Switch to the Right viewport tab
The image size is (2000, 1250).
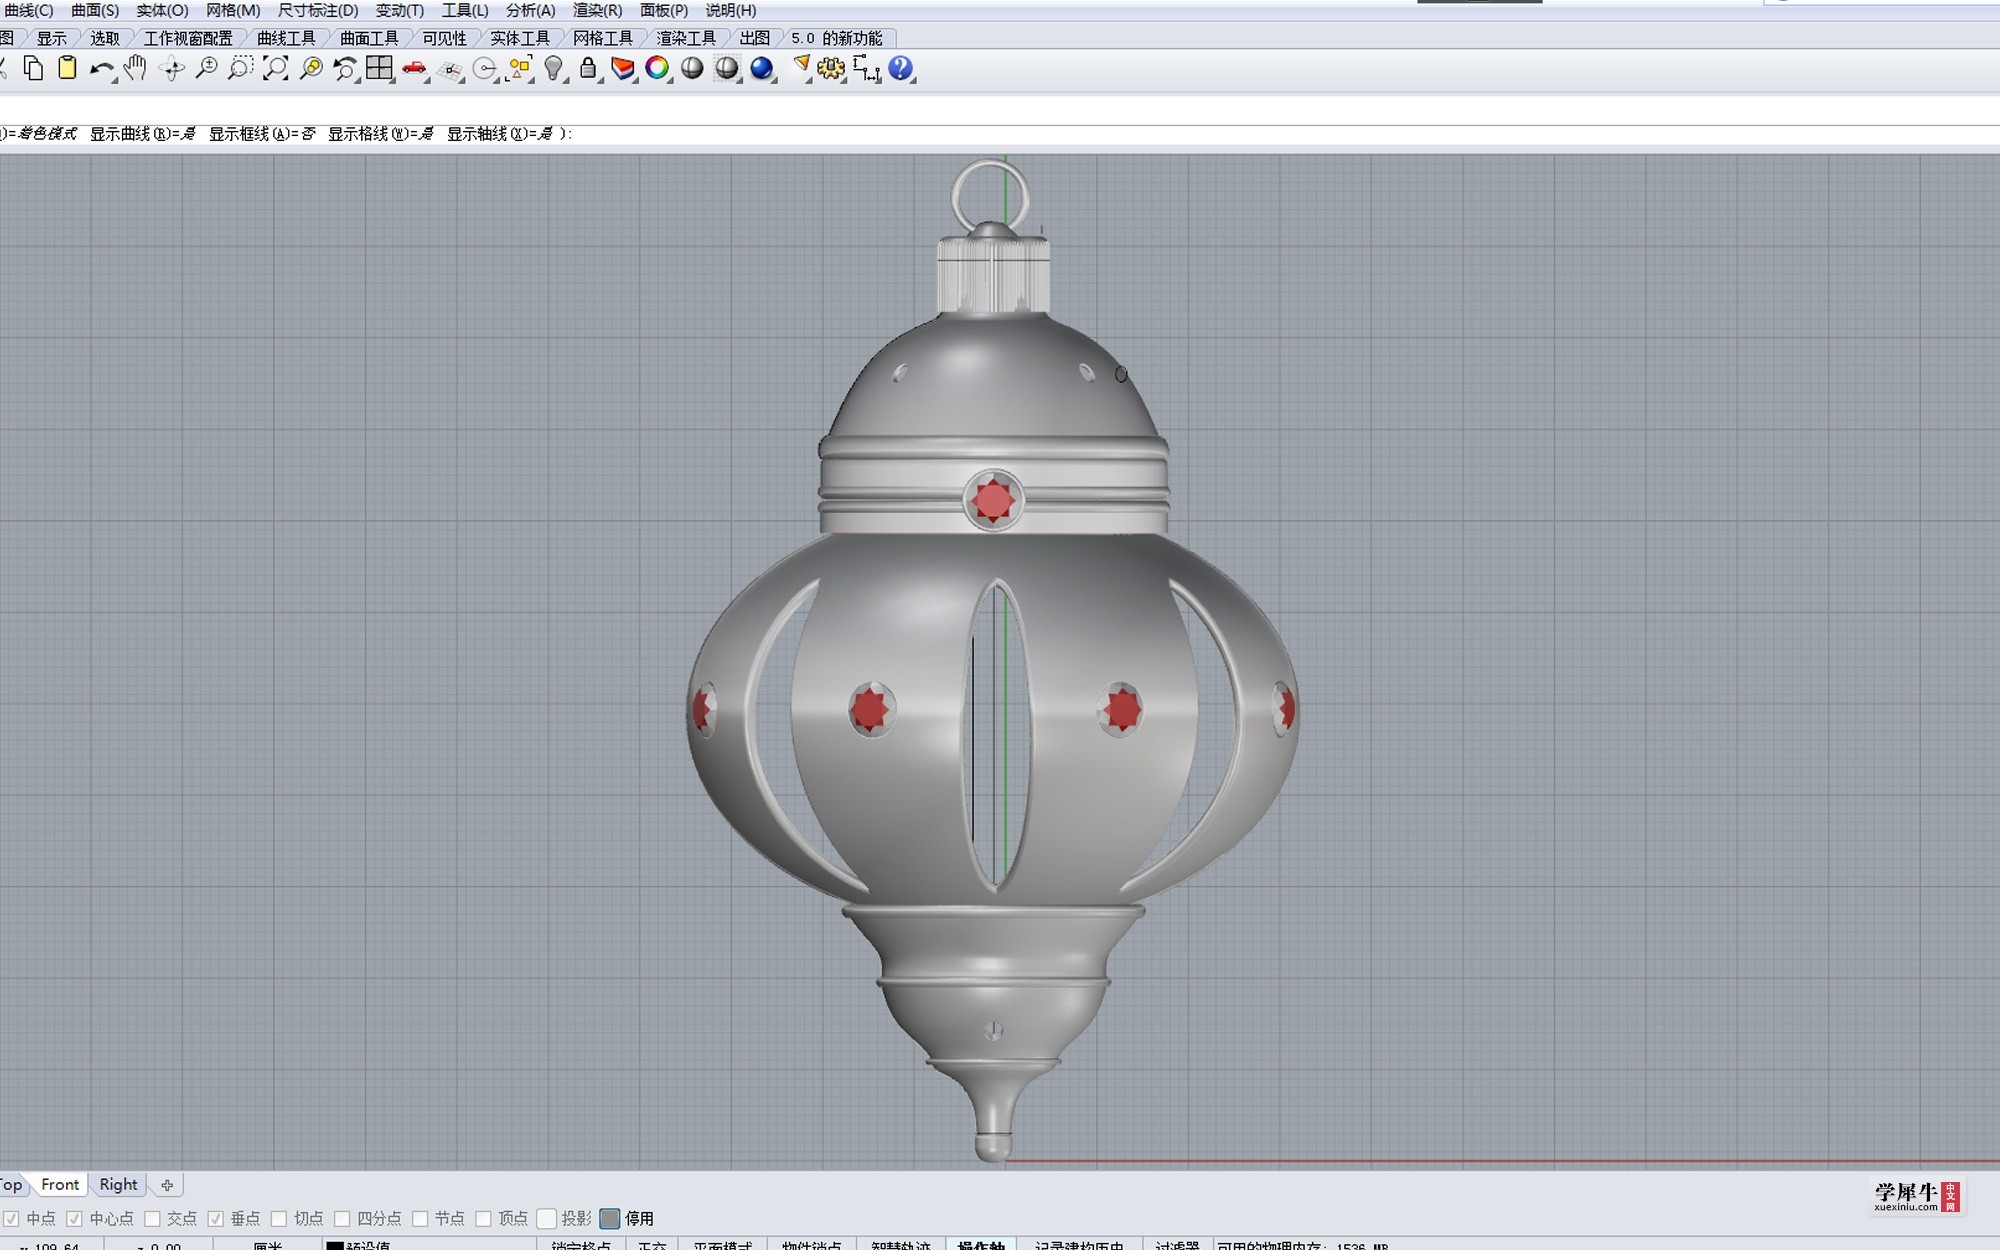[118, 1184]
